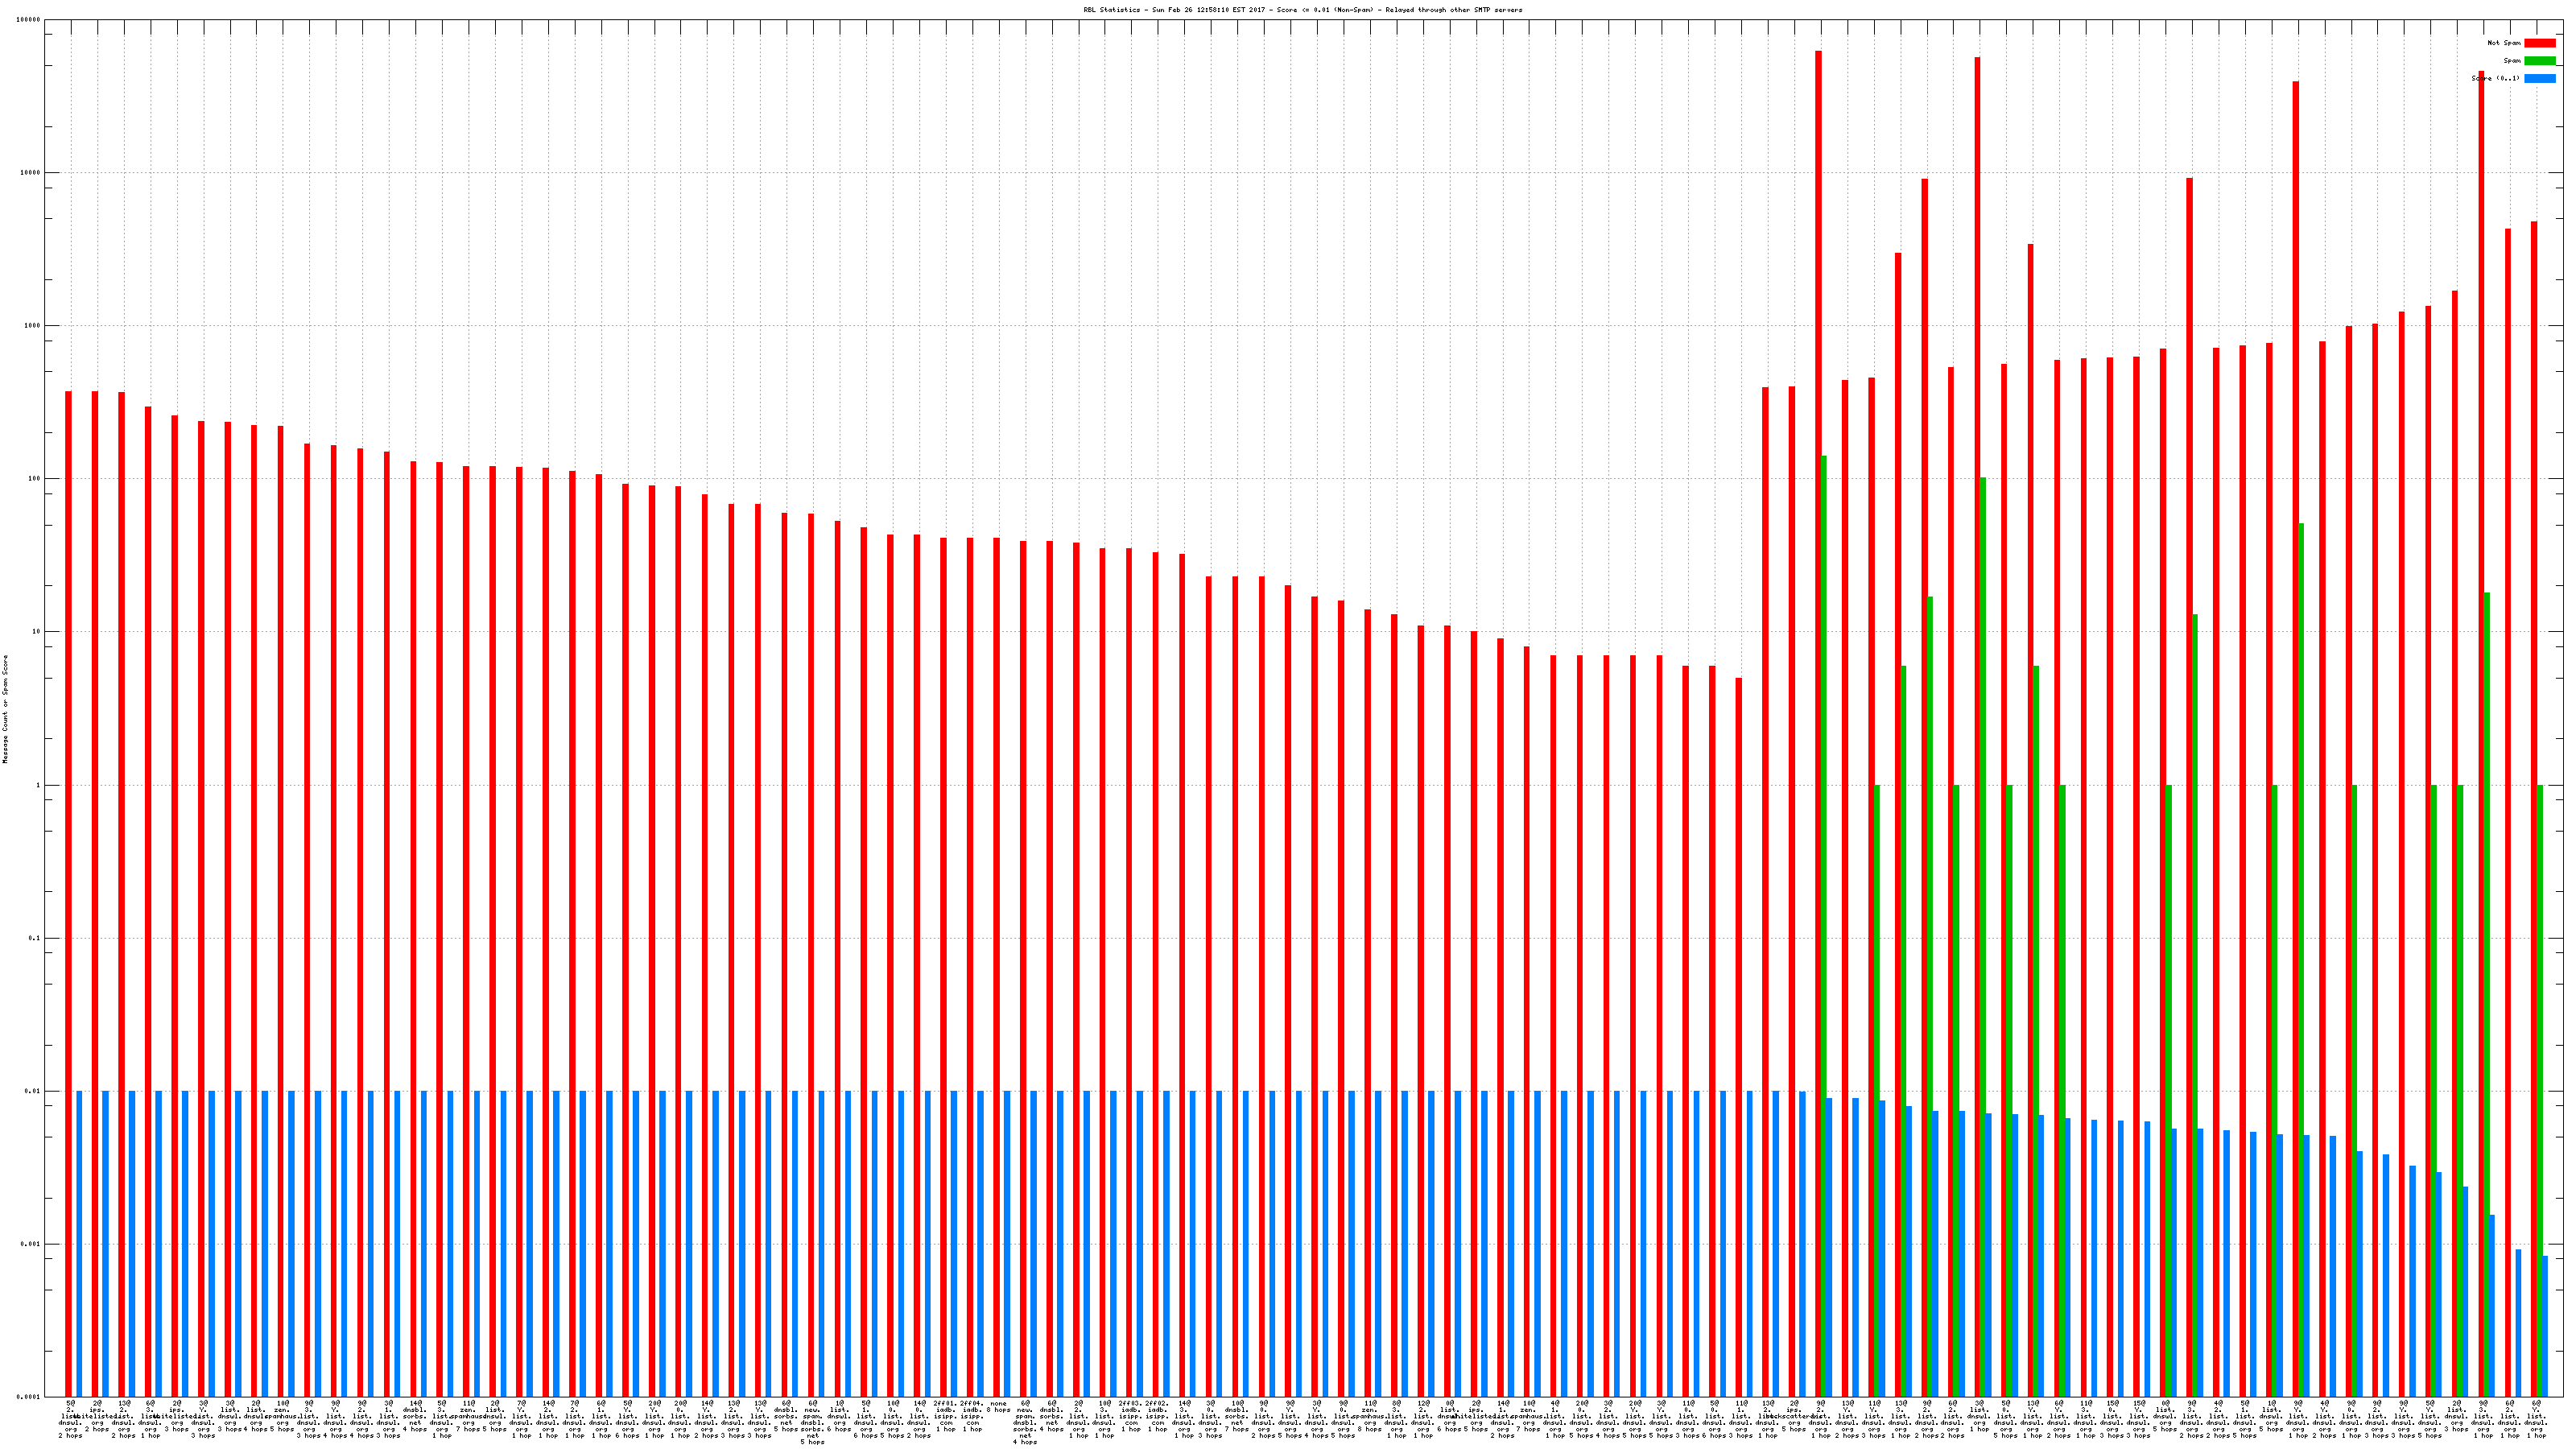Click the green Spam legend swatch
Screen dimensions: 2576x1449
[2539, 61]
